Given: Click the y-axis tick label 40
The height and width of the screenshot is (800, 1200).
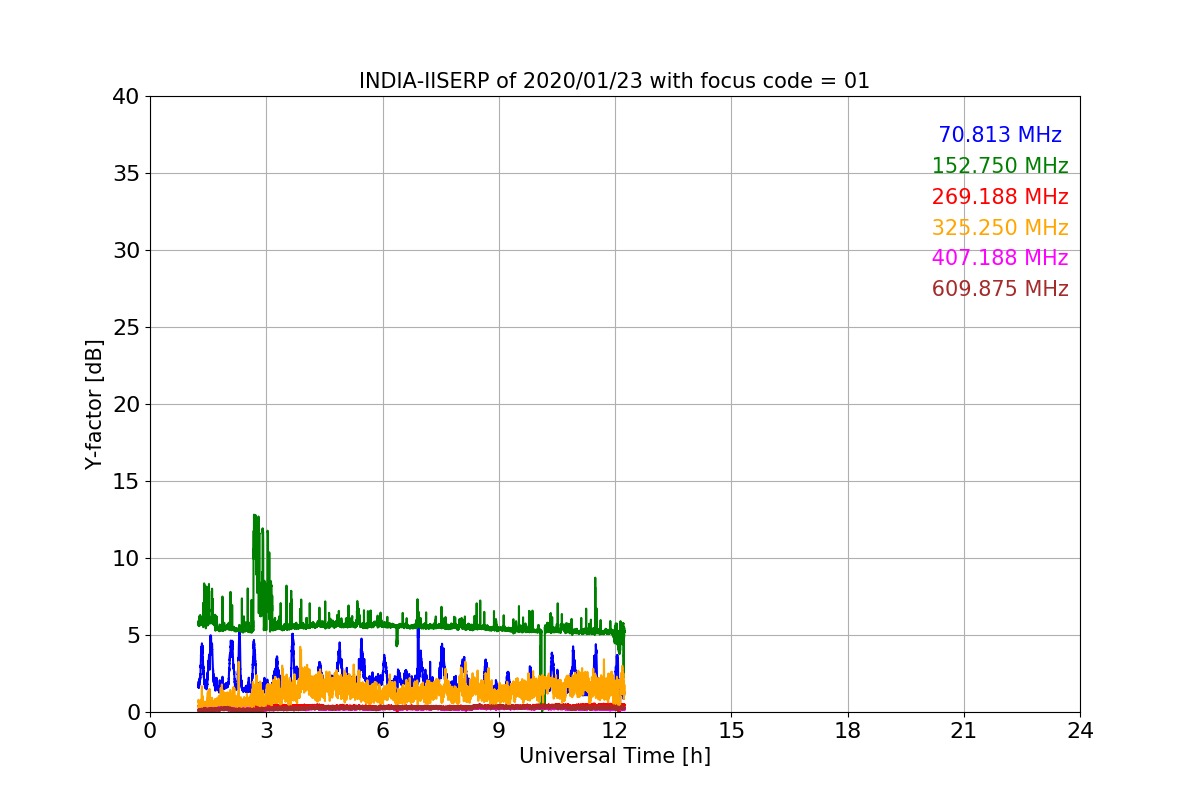Looking at the screenshot, I should 126,97.
